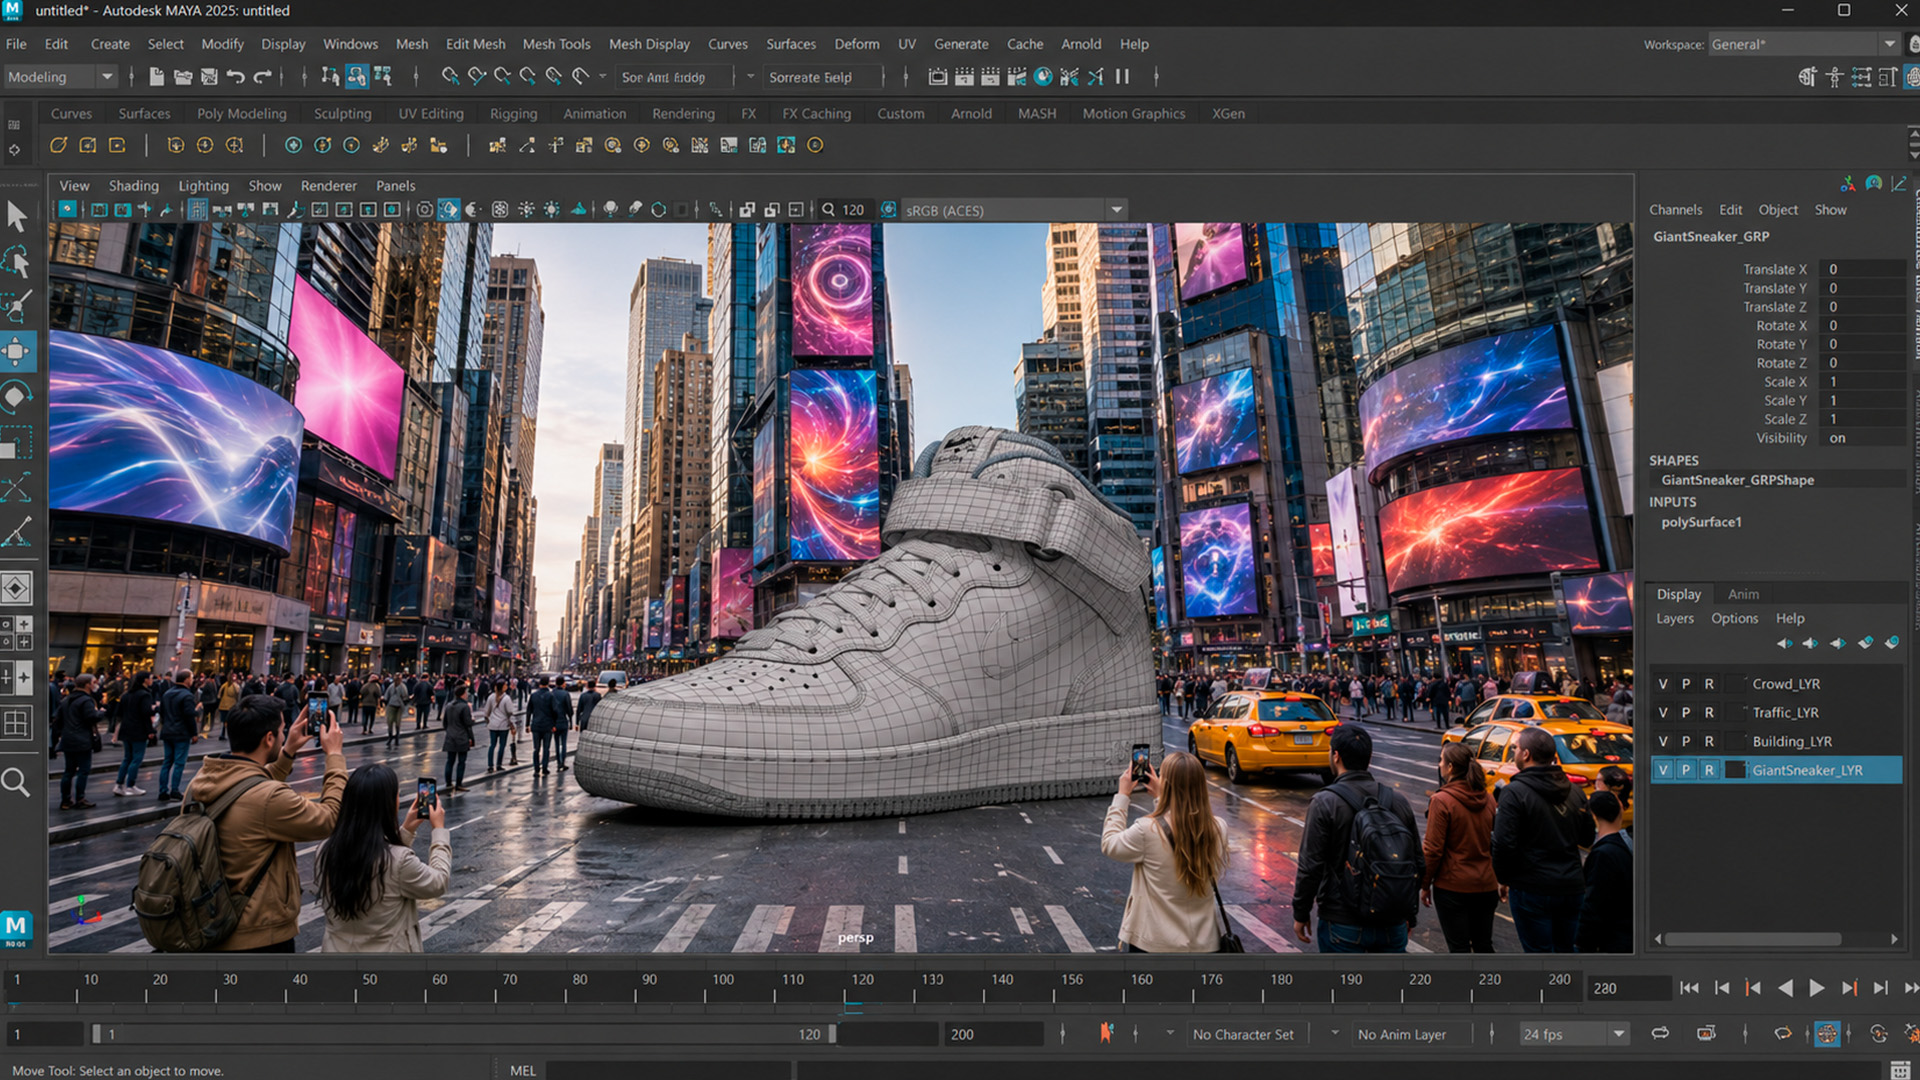Toggle reference R of GiantSneaker_LYR
1920x1080 pixels.
click(x=1709, y=770)
